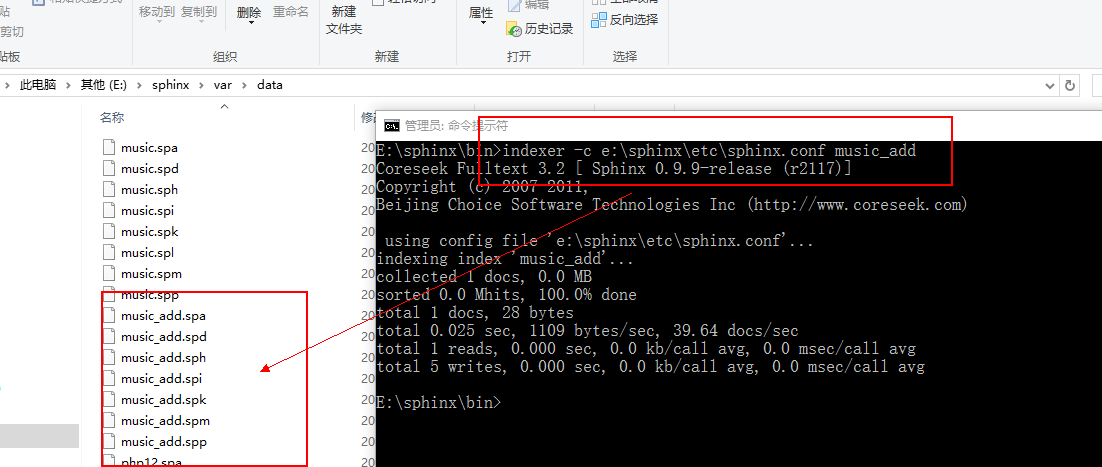1102x467 pixels.
Task: Navigate to the var breadcrumb segment
Action: pos(222,85)
